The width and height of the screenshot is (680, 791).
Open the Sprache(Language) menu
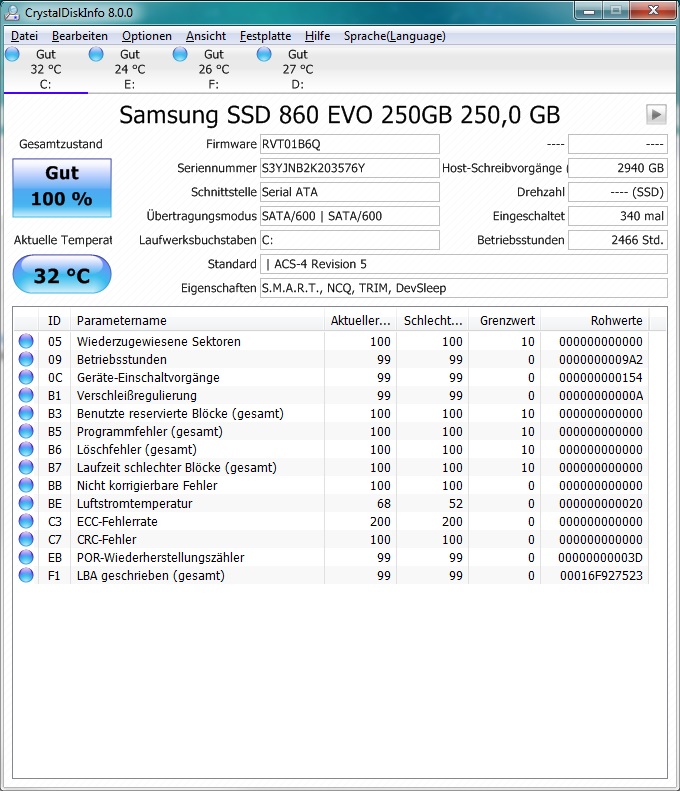point(394,36)
